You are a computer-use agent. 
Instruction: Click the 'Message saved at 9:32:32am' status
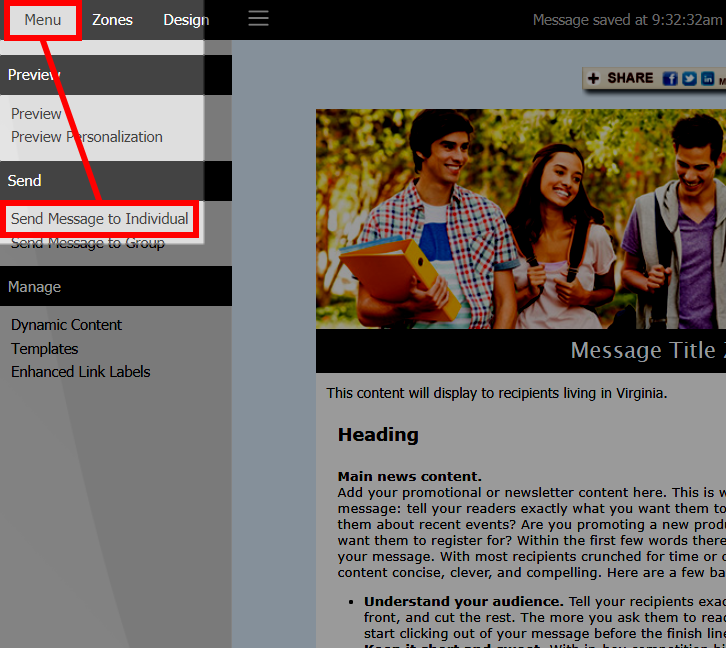click(x=627, y=20)
